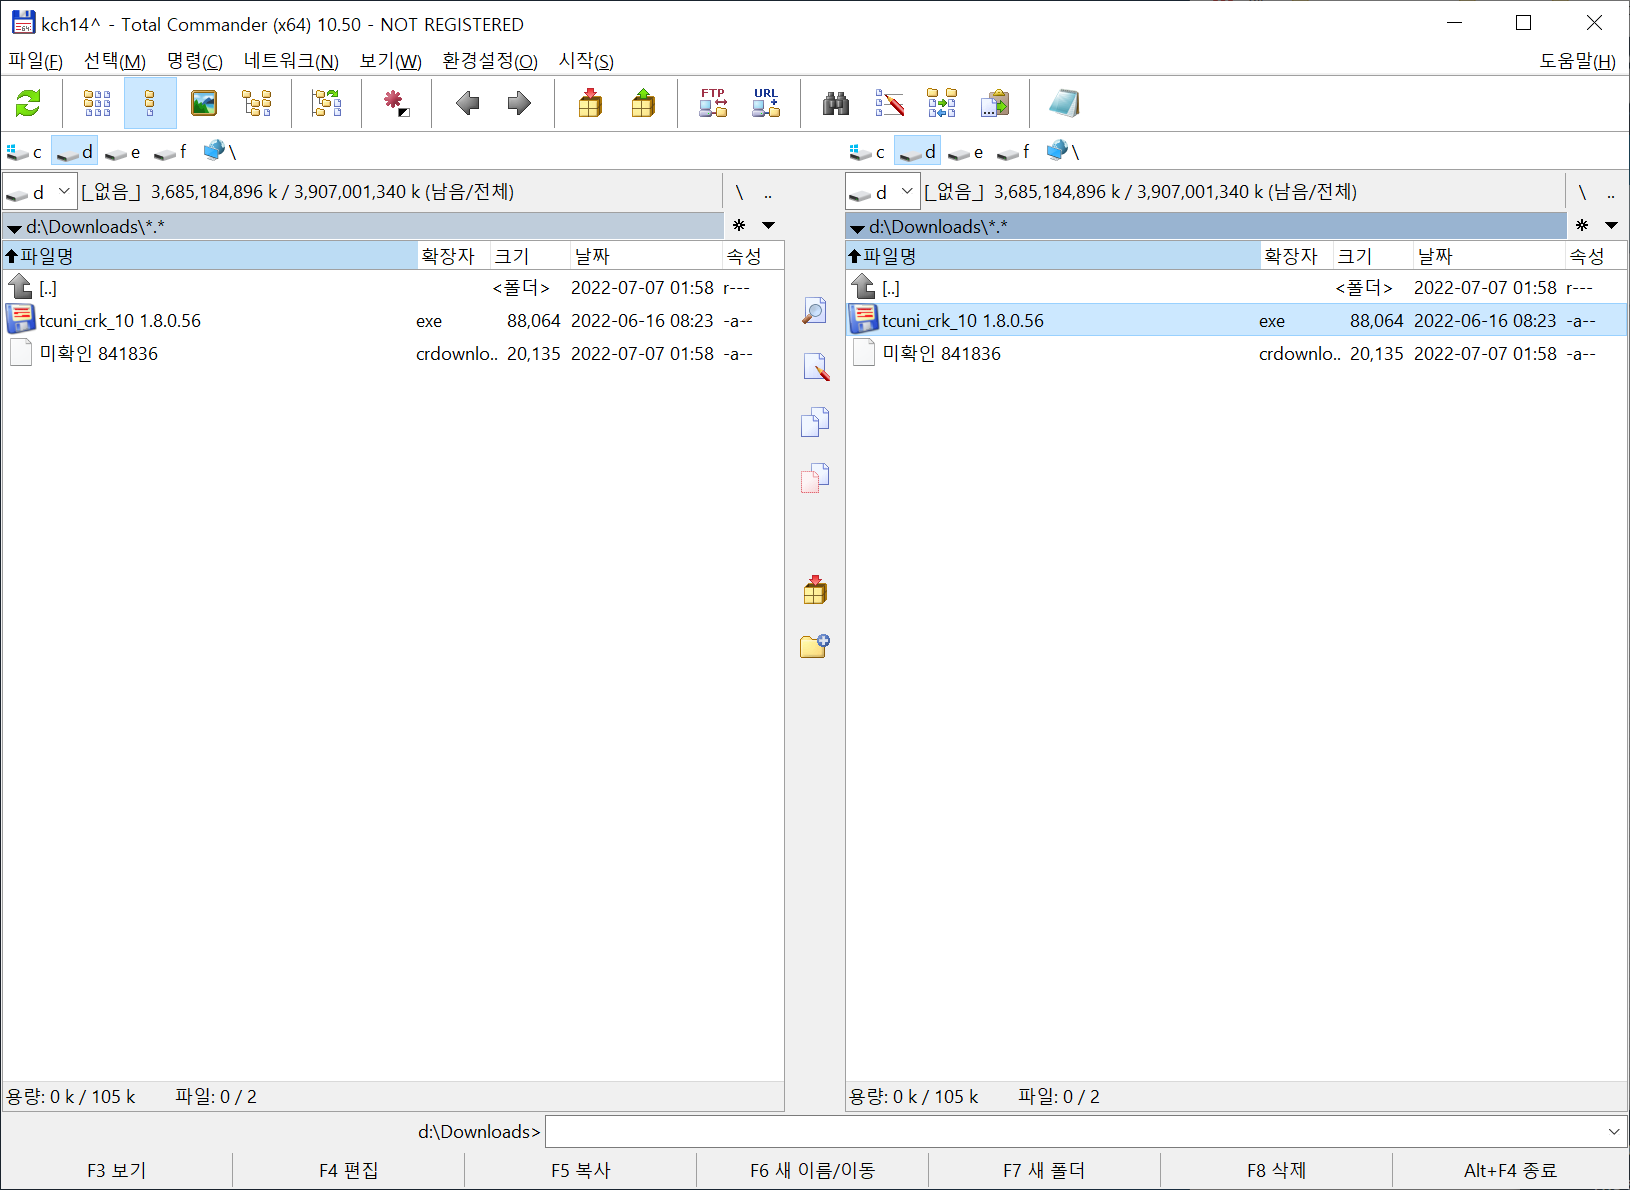Select drive c button in left panel

point(25,152)
